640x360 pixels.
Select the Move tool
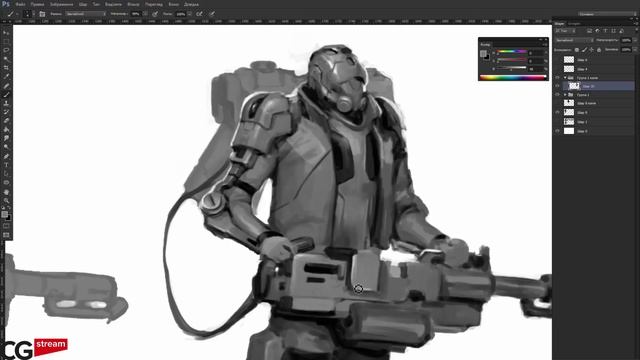coord(6,32)
